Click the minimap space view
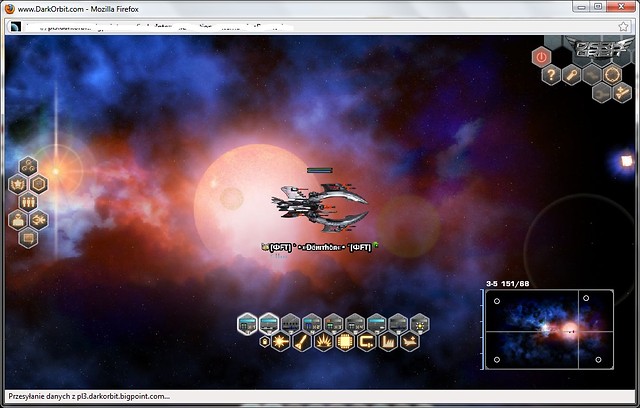 [549, 330]
